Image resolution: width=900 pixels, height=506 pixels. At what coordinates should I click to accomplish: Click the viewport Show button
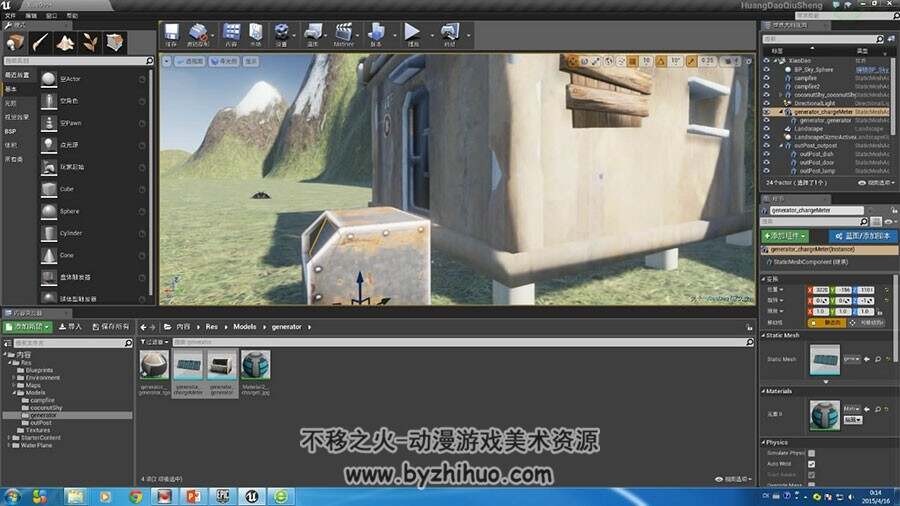point(251,61)
